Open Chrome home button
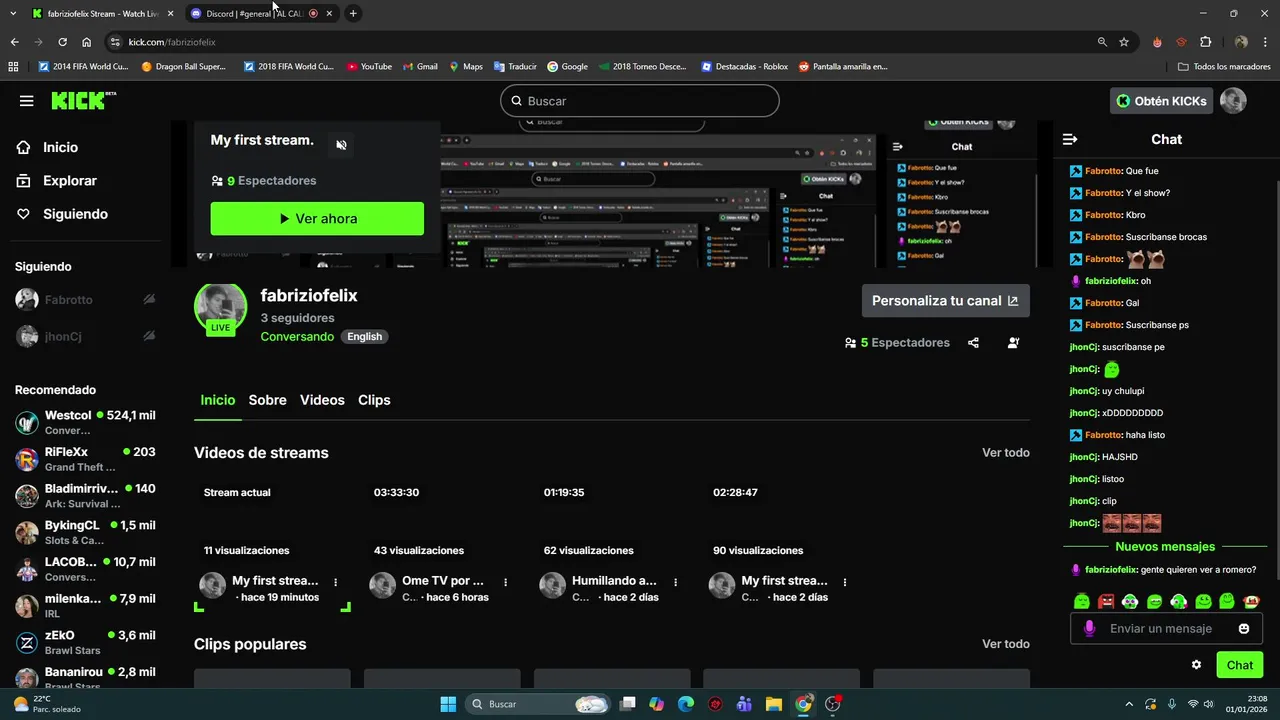1280x720 pixels. click(x=87, y=42)
